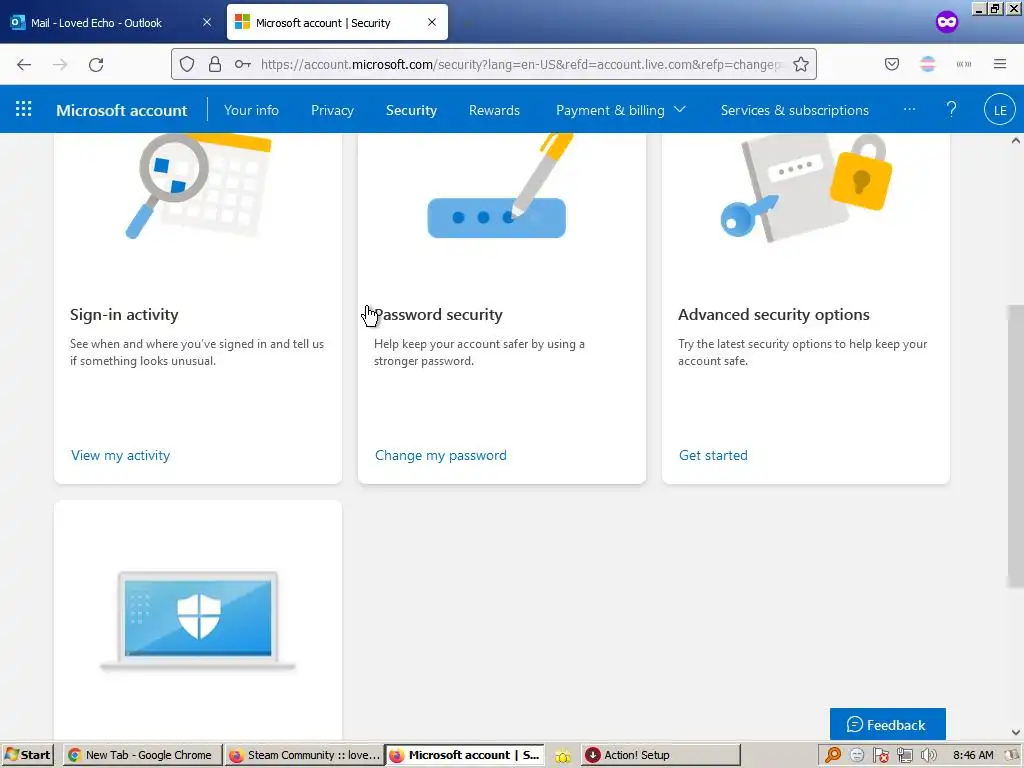Bookmark this page with the star icon
The height and width of the screenshot is (768, 1024).
click(801, 64)
